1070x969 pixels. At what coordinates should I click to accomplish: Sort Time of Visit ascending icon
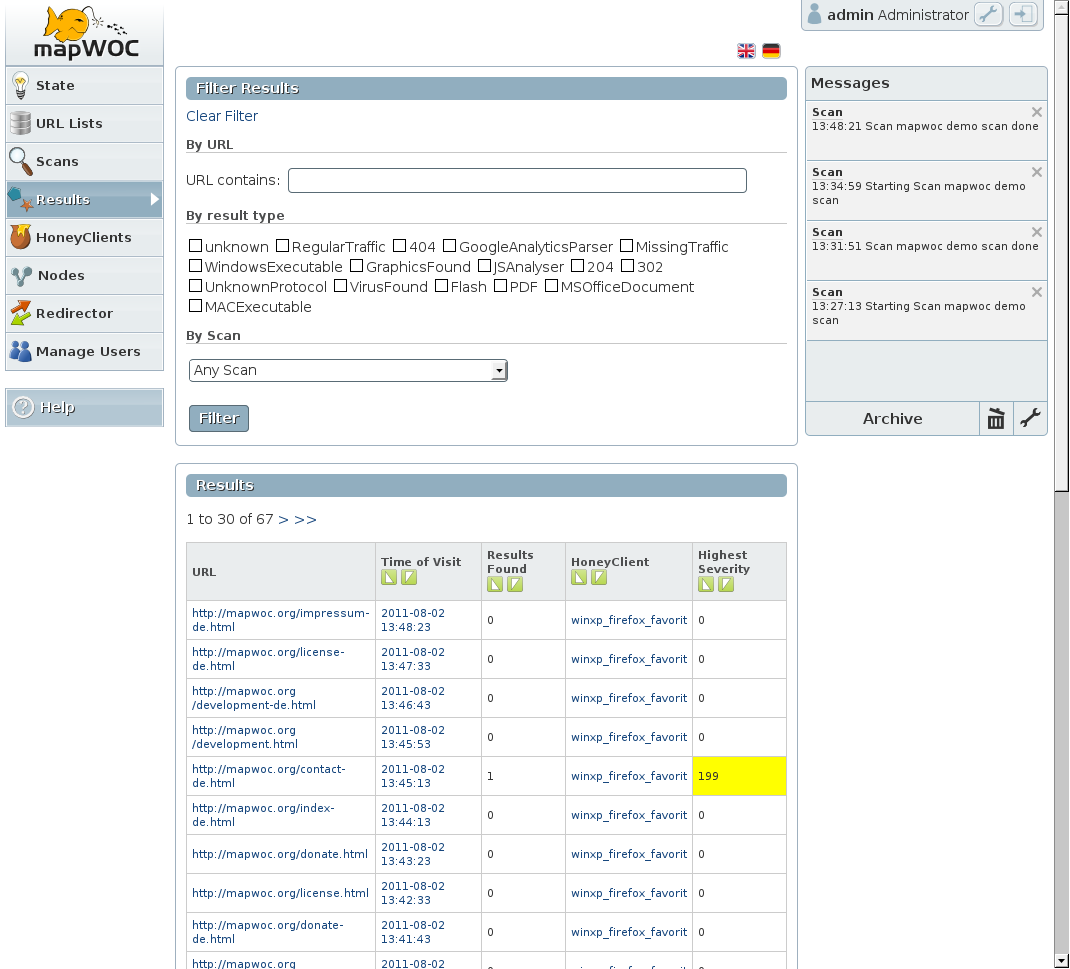coord(389,578)
